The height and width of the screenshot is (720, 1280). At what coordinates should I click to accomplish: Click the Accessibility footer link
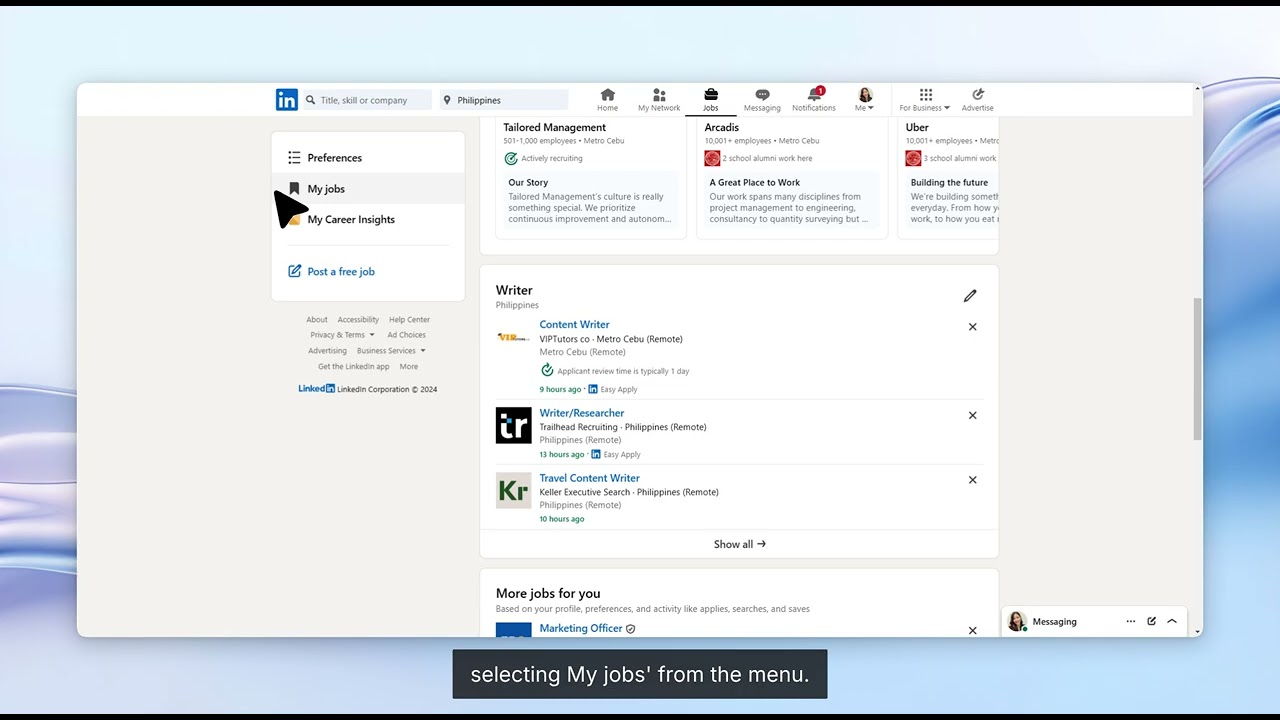[x=358, y=320]
